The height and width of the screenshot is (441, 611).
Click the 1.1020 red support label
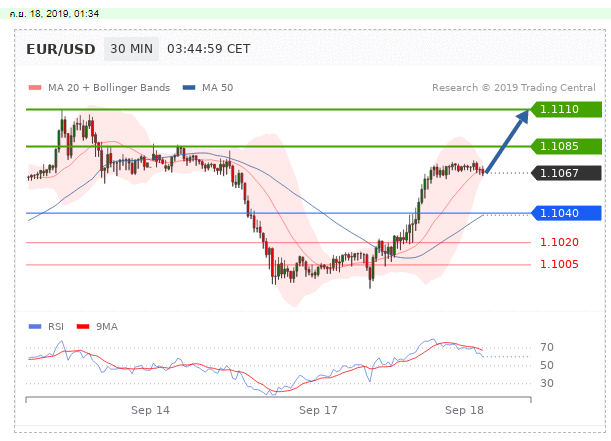click(559, 242)
